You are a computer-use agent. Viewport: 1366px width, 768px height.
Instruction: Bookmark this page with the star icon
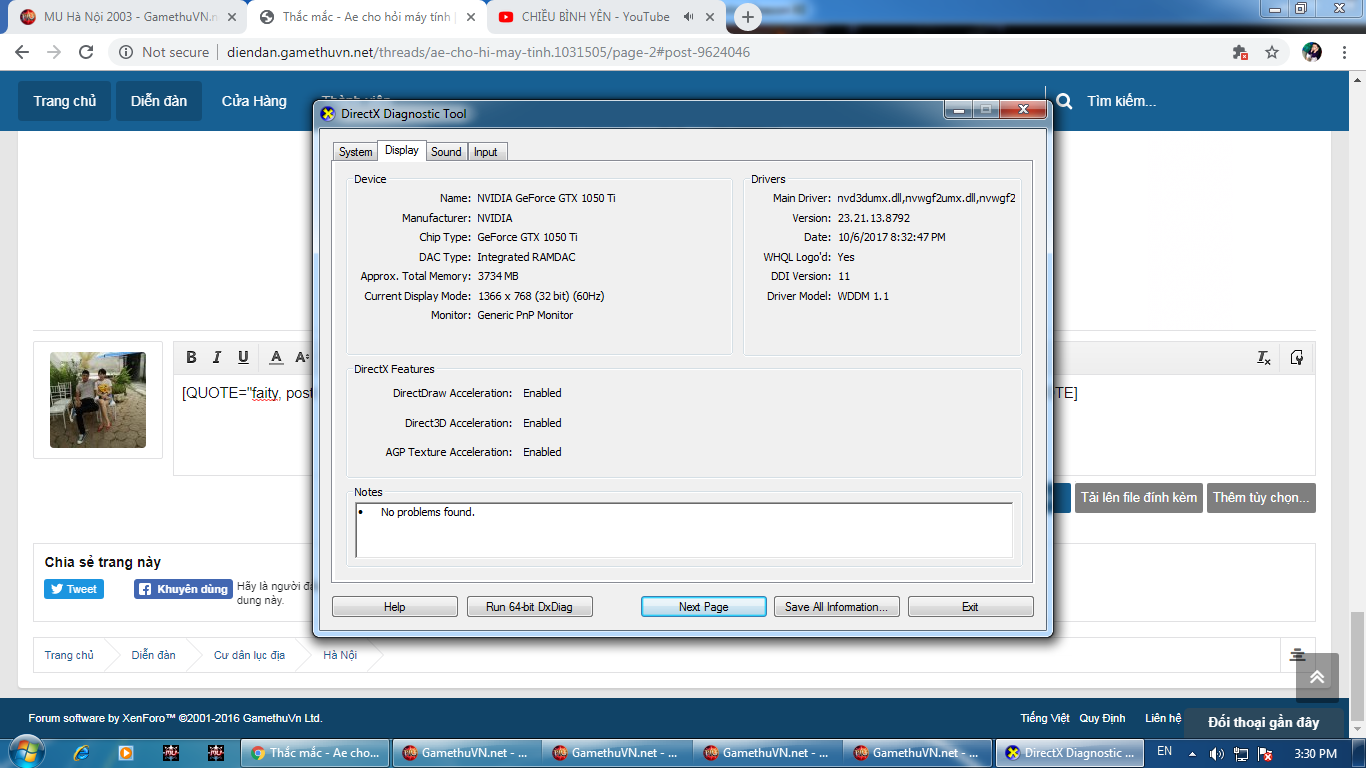pos(1272,52)
